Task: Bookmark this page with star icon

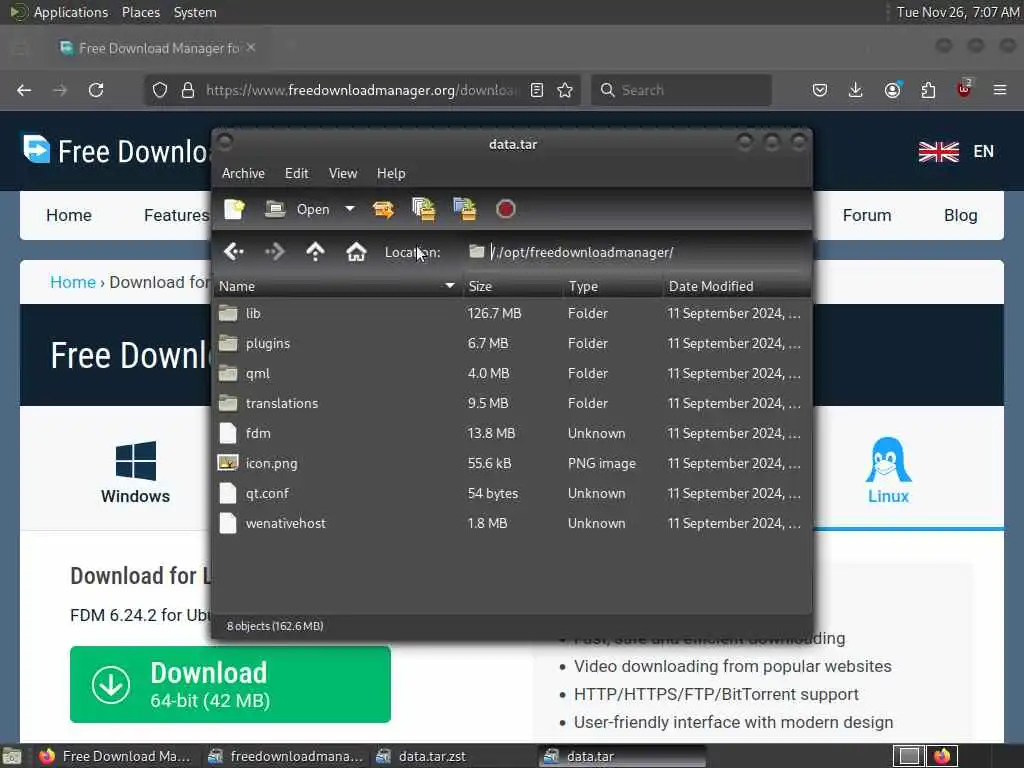Action: point(566,90)
